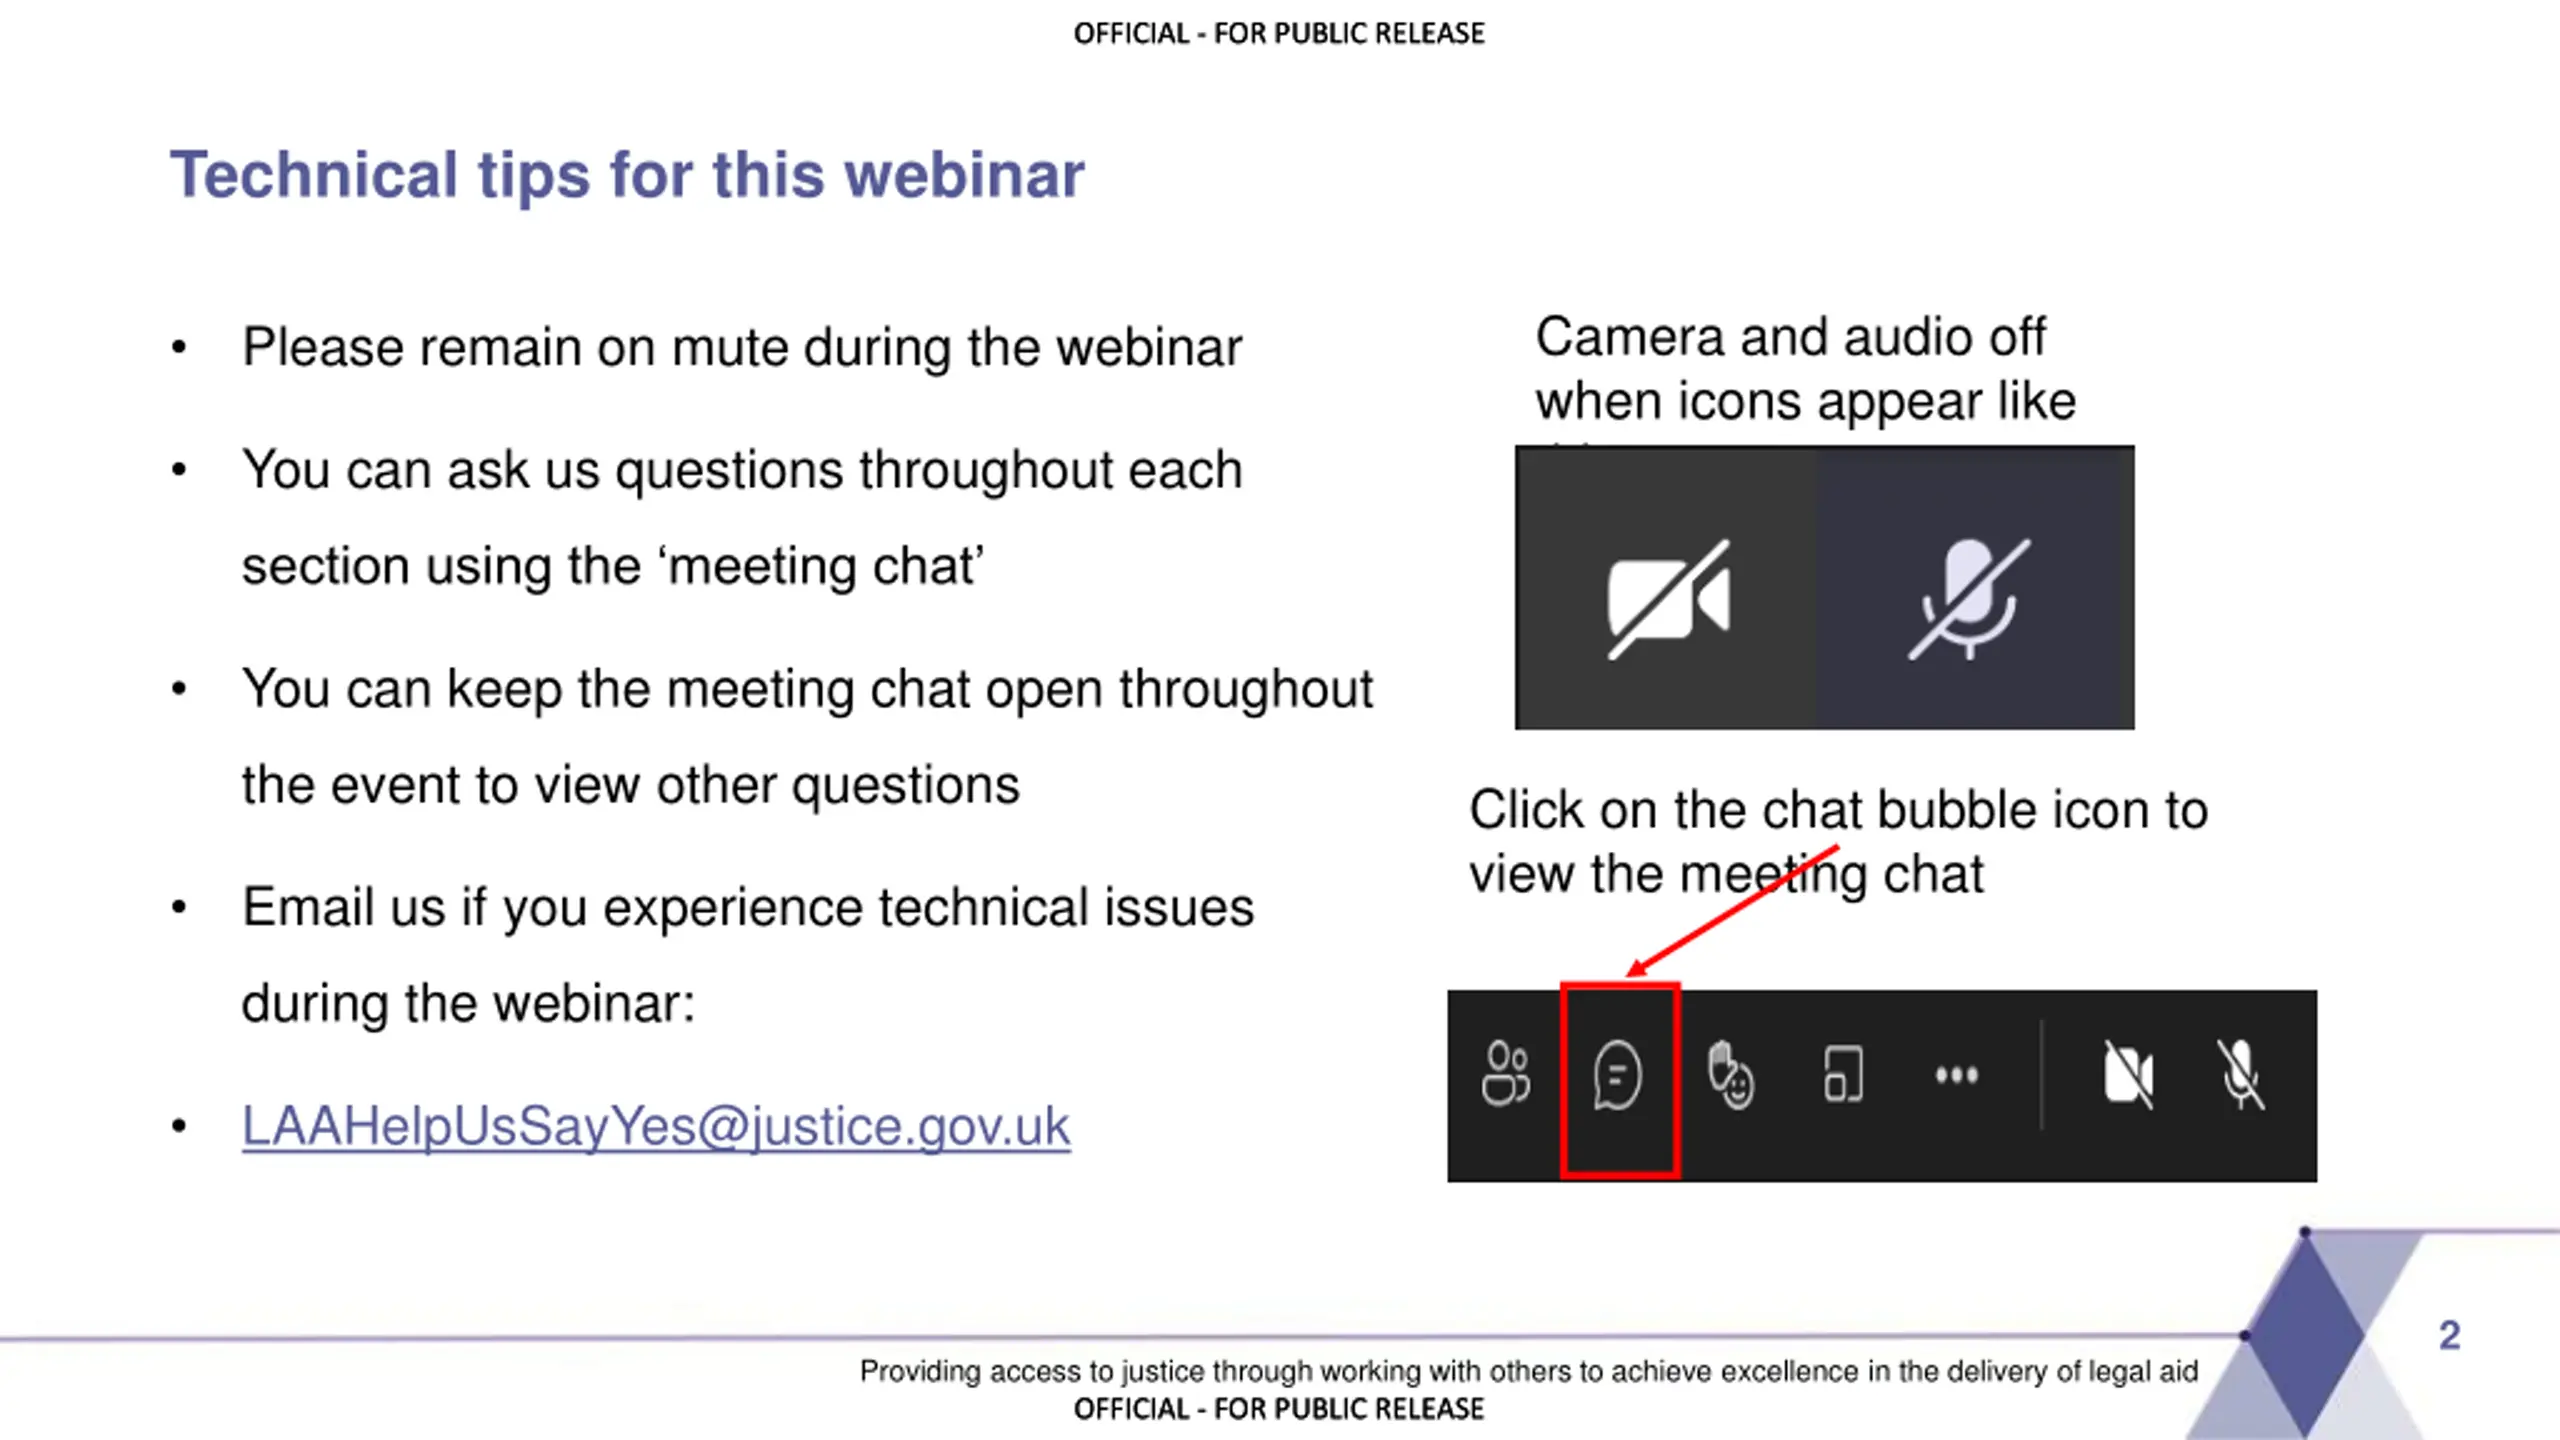
Task: Click 'Click on the chat bubble icon to' caption
Action: click(x=1838, y=809)
